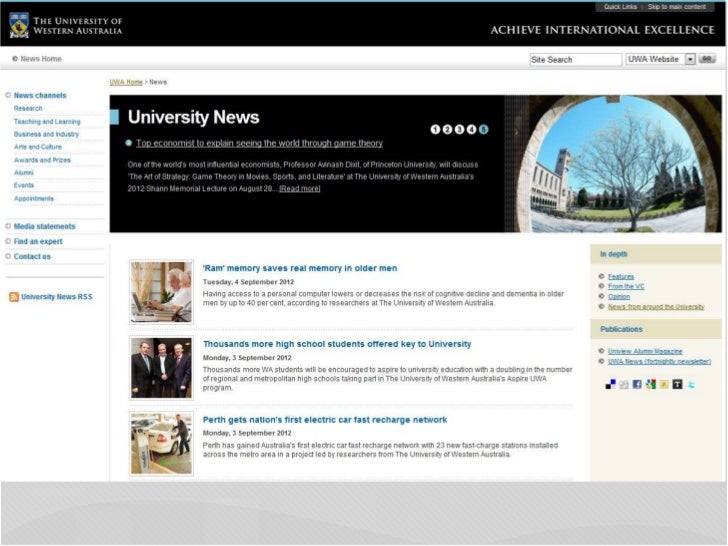728x546 pixels.
Task: Go to slide 4 of University News
Action: point(471,129)
